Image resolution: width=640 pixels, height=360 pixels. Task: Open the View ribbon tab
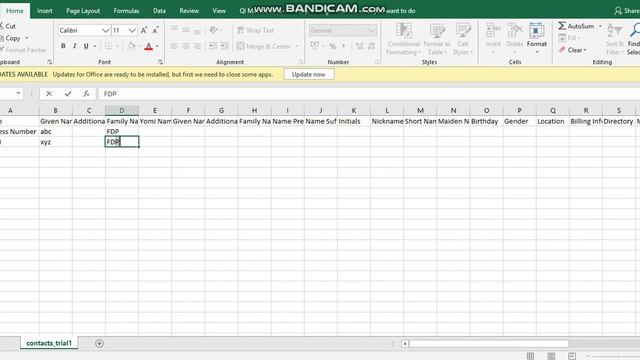pyautogui.click(x=219, y=11)
